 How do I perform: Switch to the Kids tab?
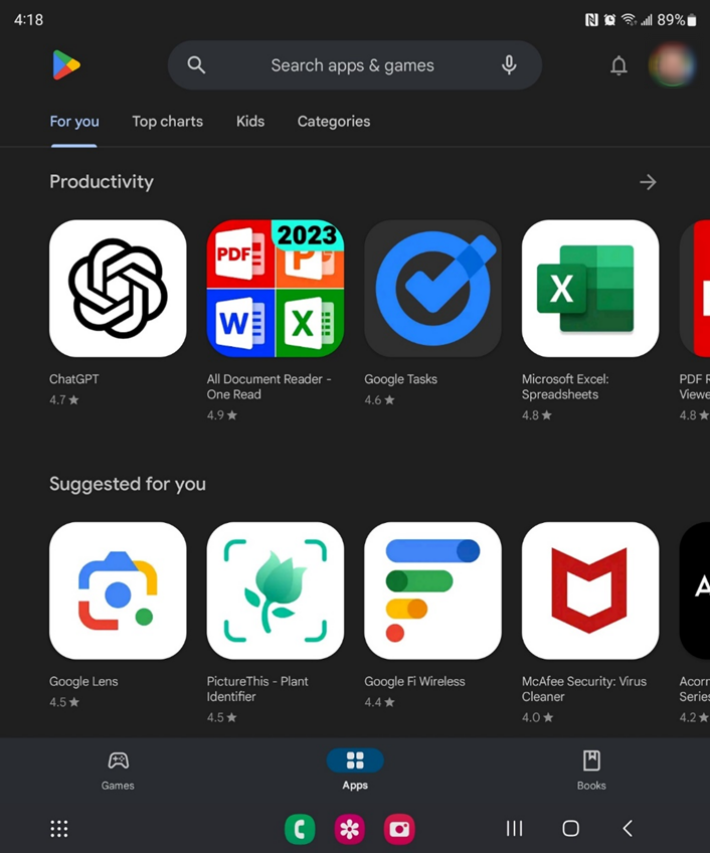250,121
